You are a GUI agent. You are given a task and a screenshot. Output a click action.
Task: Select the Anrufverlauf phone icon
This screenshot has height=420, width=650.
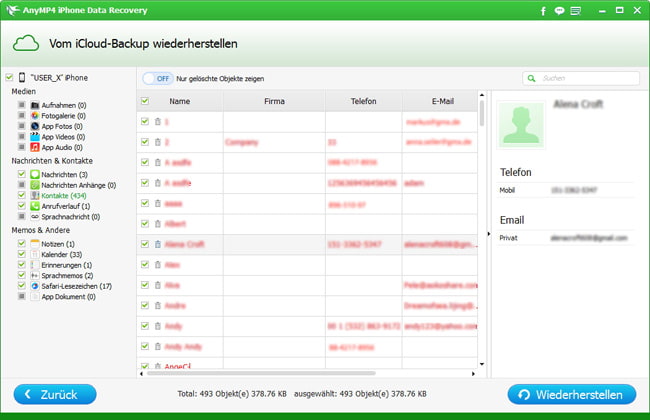tap(35, 206)
